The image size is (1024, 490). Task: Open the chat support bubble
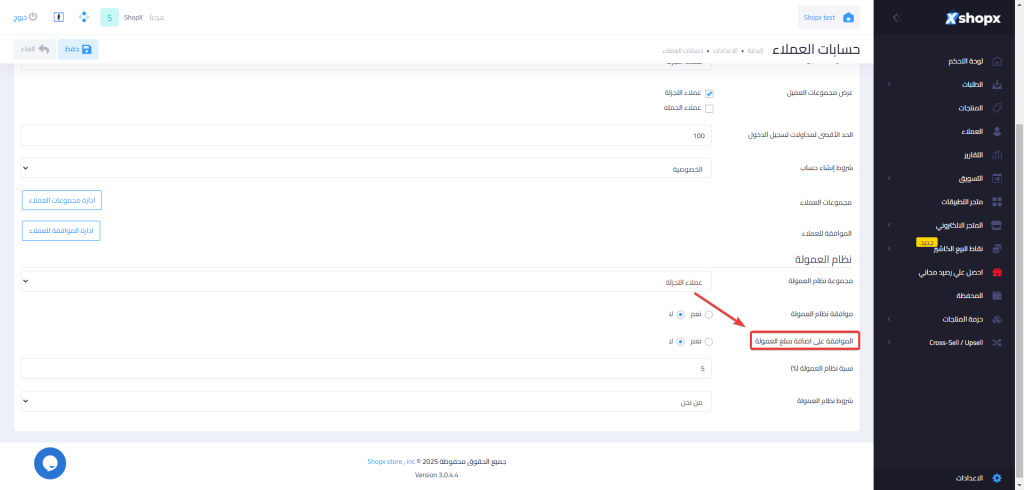[x=50, y=463]
